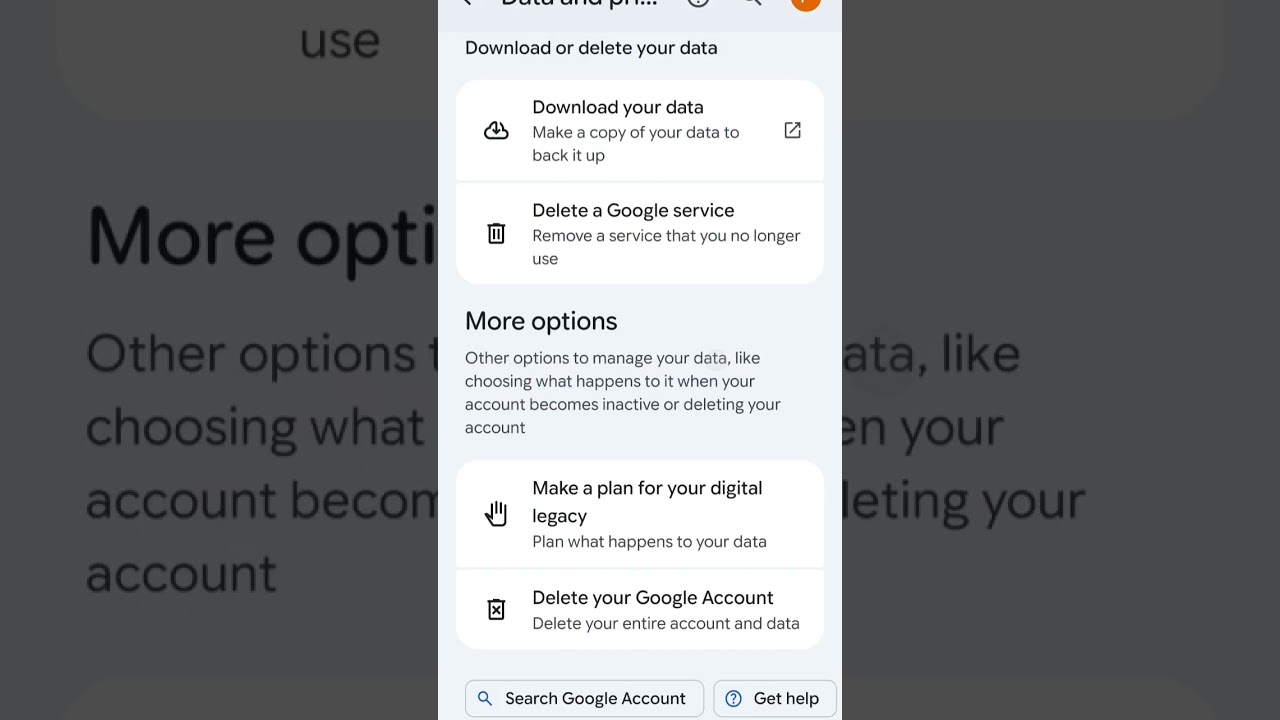Click the crossed-out bin icon for account deletion
The image size is (1280, 720).
tap(496, 609)
